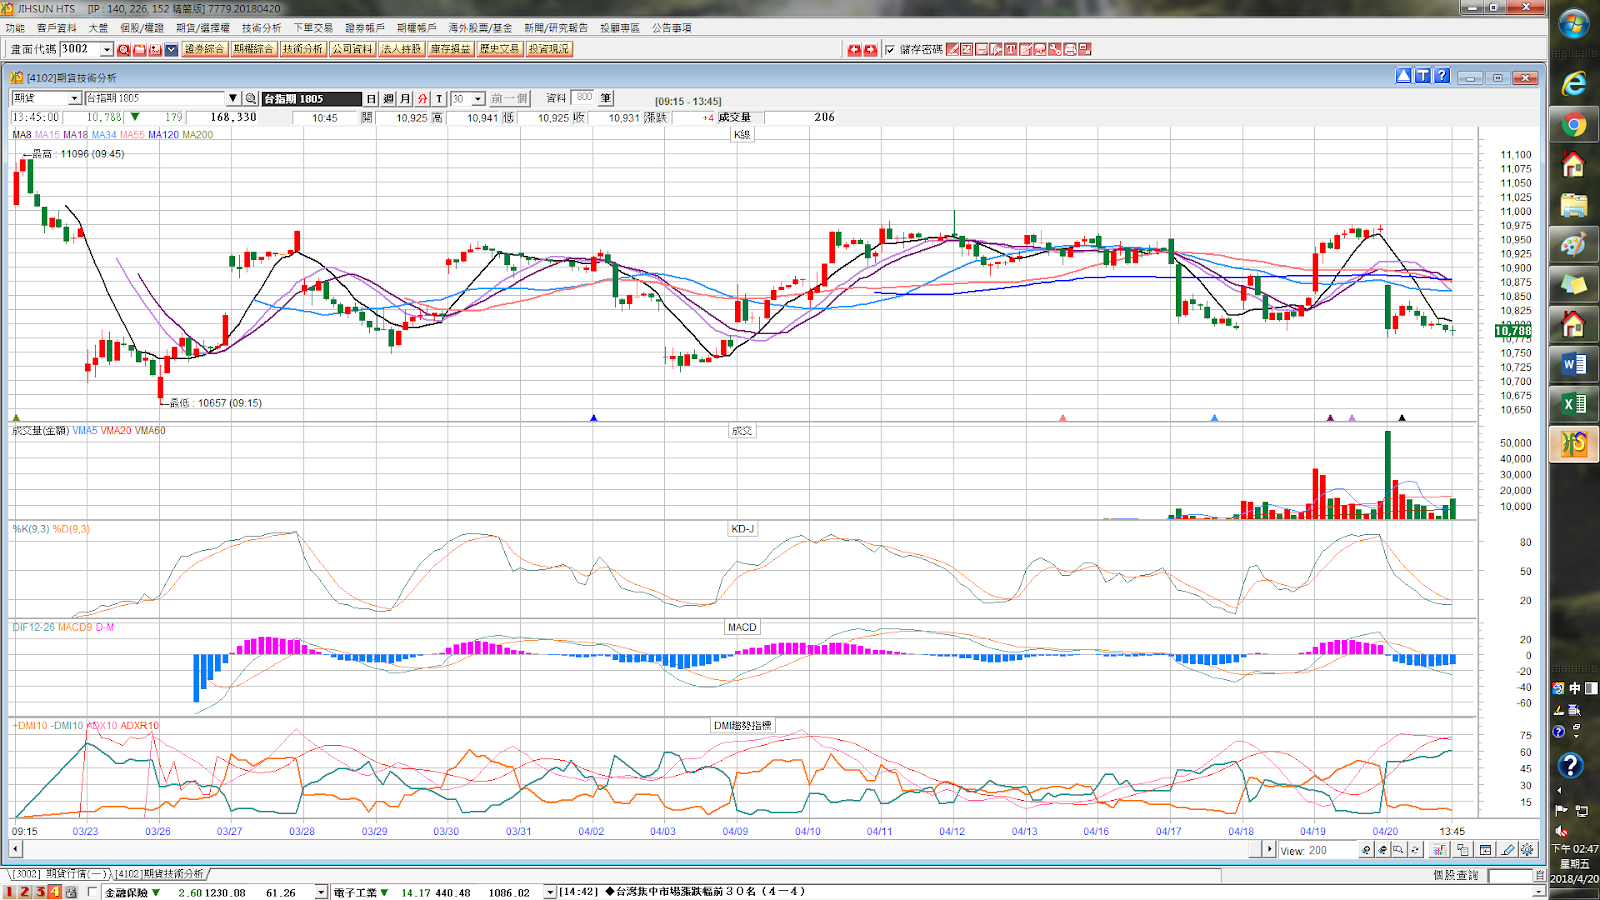Image resolution: width=1600 pixels, height=900 pixels.
Task: Click the 期權綜合 toolbar button
Action: pyautogui.click(x=253, y=49)
